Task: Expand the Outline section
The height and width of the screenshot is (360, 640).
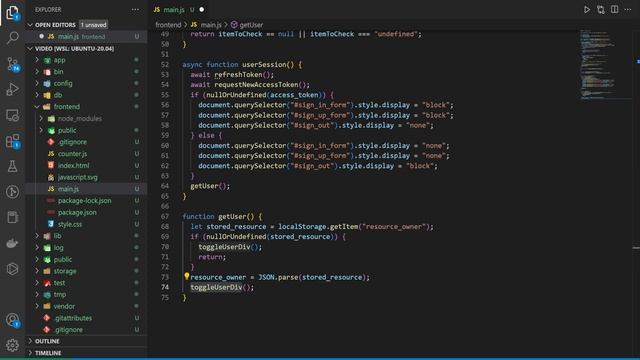Action: [x=47, y=341]
